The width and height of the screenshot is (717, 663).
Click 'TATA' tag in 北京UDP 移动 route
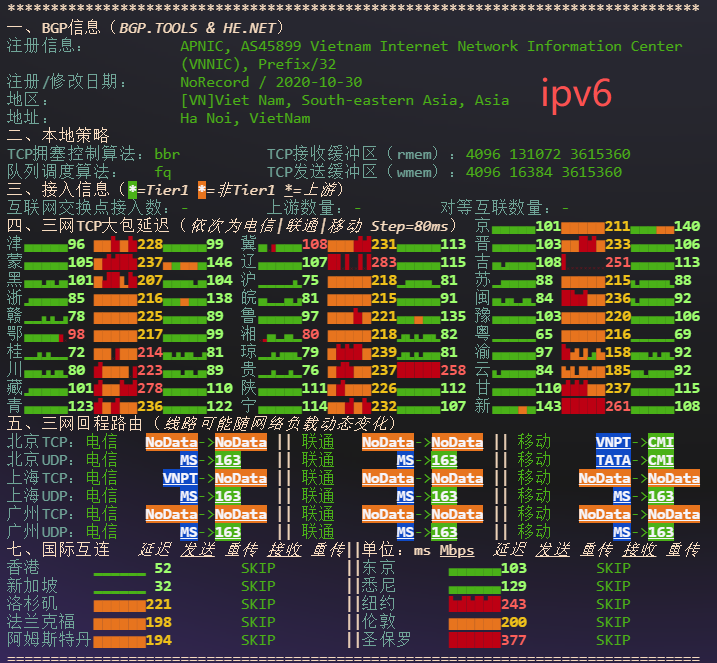613,460
